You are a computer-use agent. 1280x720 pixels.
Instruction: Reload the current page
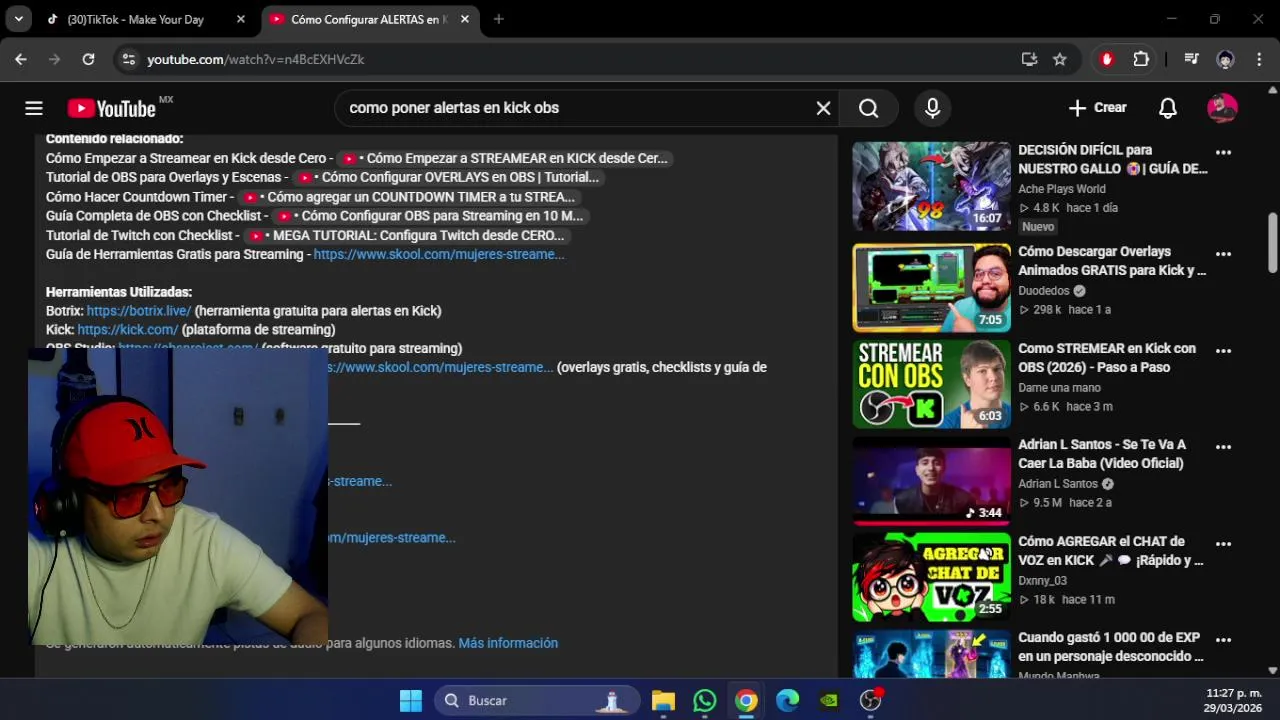coord(88,59)
